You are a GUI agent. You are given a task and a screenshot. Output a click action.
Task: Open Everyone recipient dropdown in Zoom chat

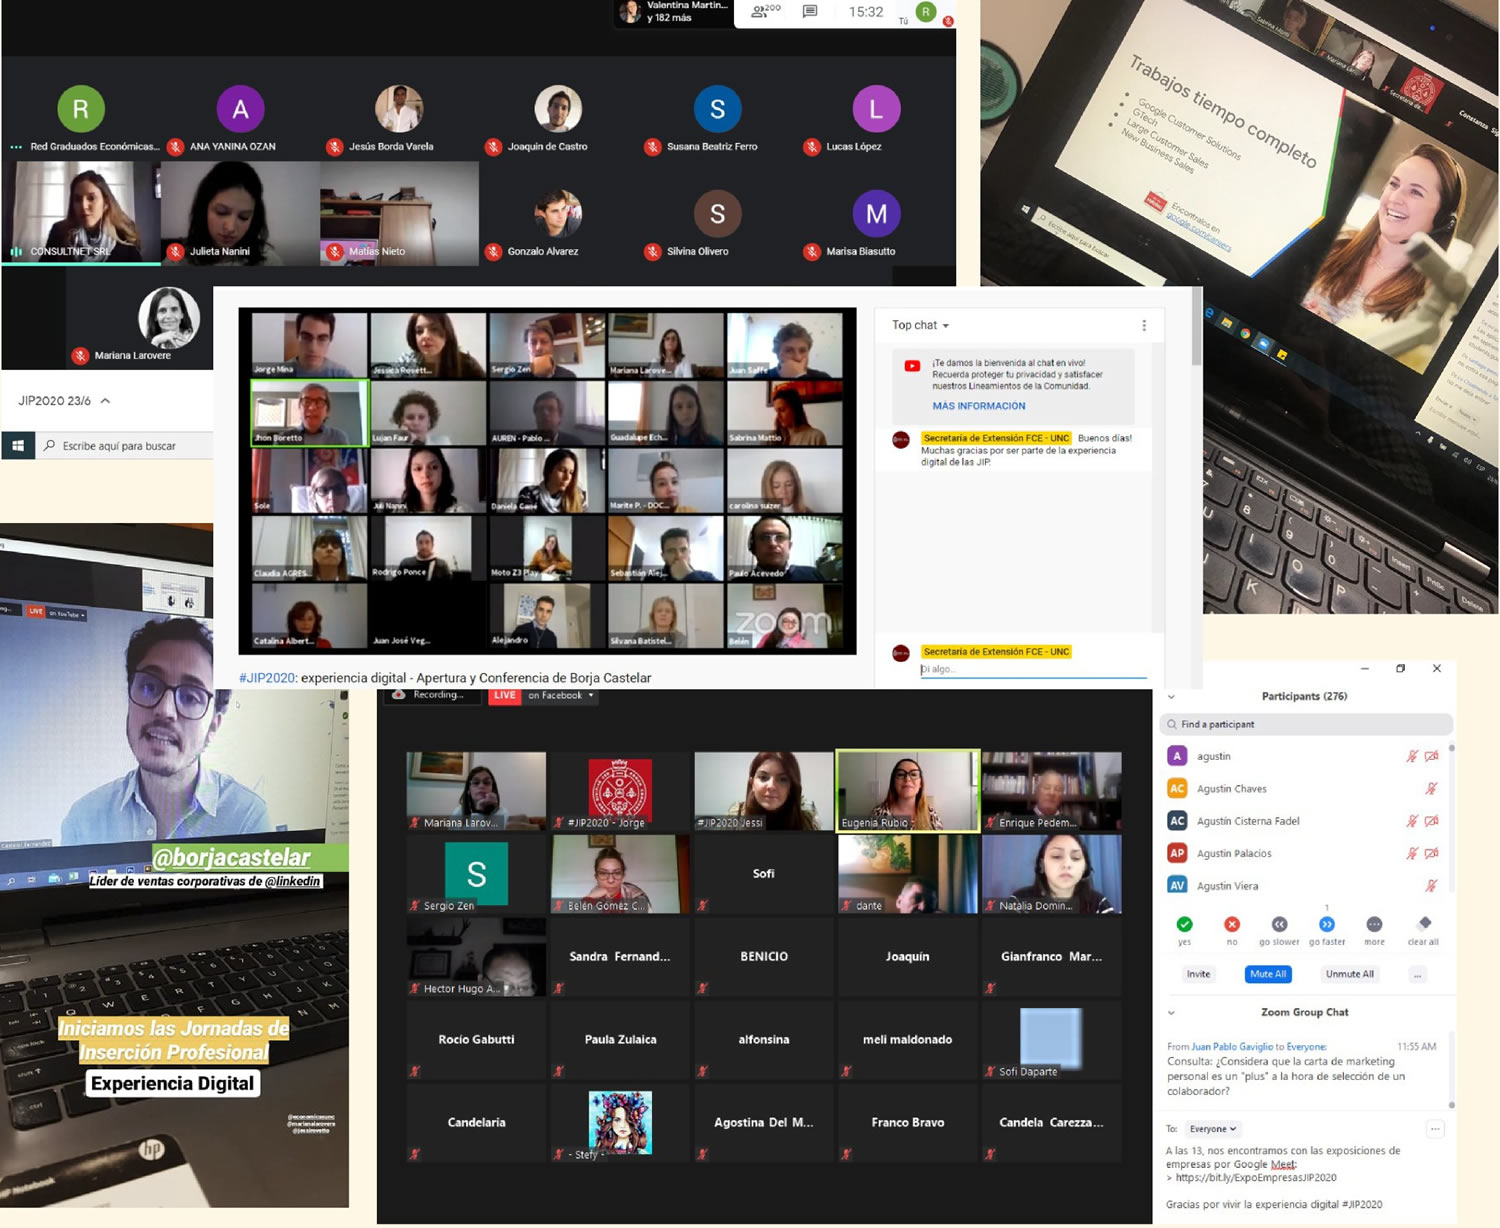coord(1214,1129)
